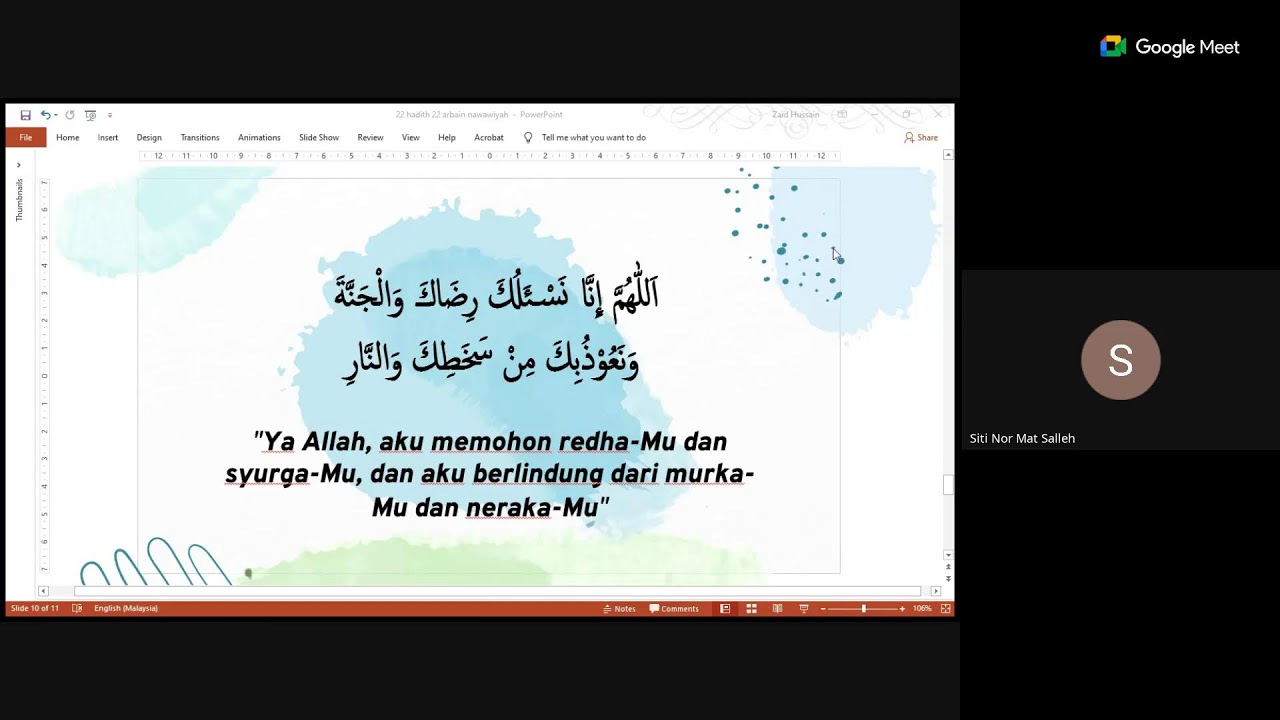The image size is (1280, 720).
Task: Undo the last action in PowerPoint
Action: point(45,115)
